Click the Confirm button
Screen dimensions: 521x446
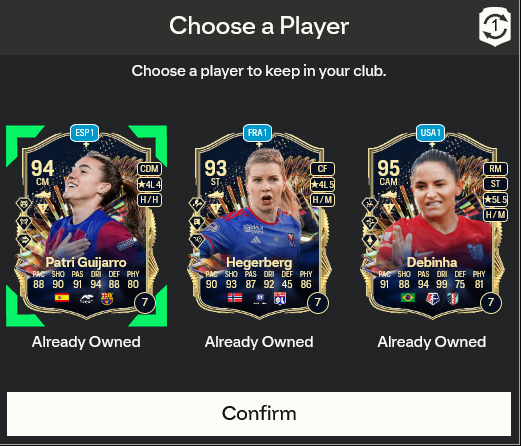coord(259,414)
